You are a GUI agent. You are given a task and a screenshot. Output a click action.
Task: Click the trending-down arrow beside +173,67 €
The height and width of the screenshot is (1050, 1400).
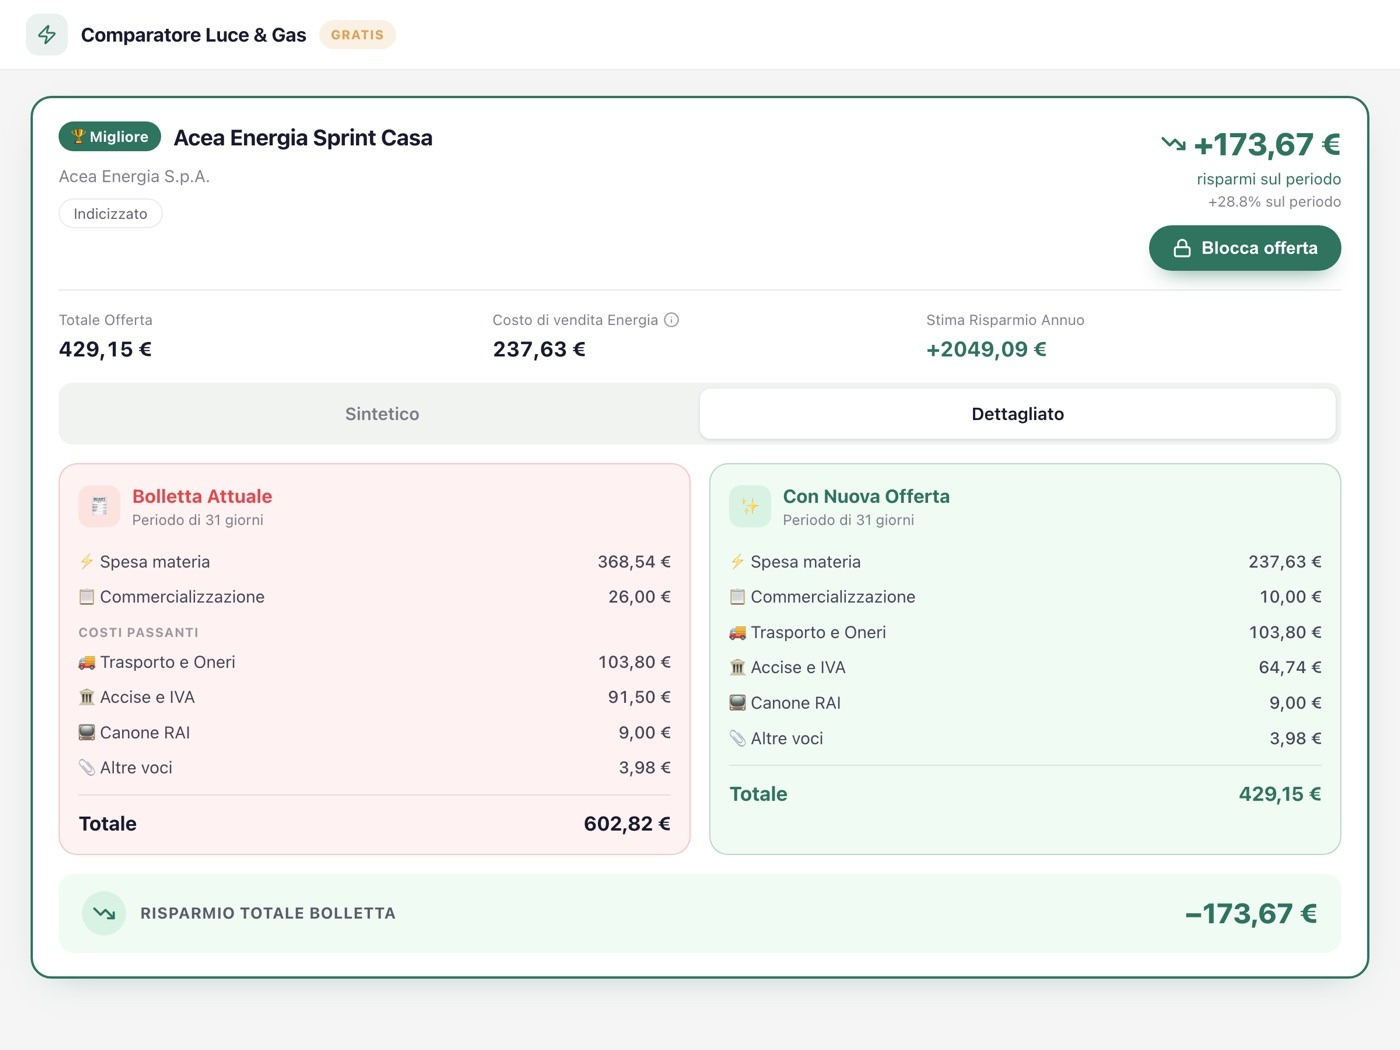click(x=1173, y=144)
